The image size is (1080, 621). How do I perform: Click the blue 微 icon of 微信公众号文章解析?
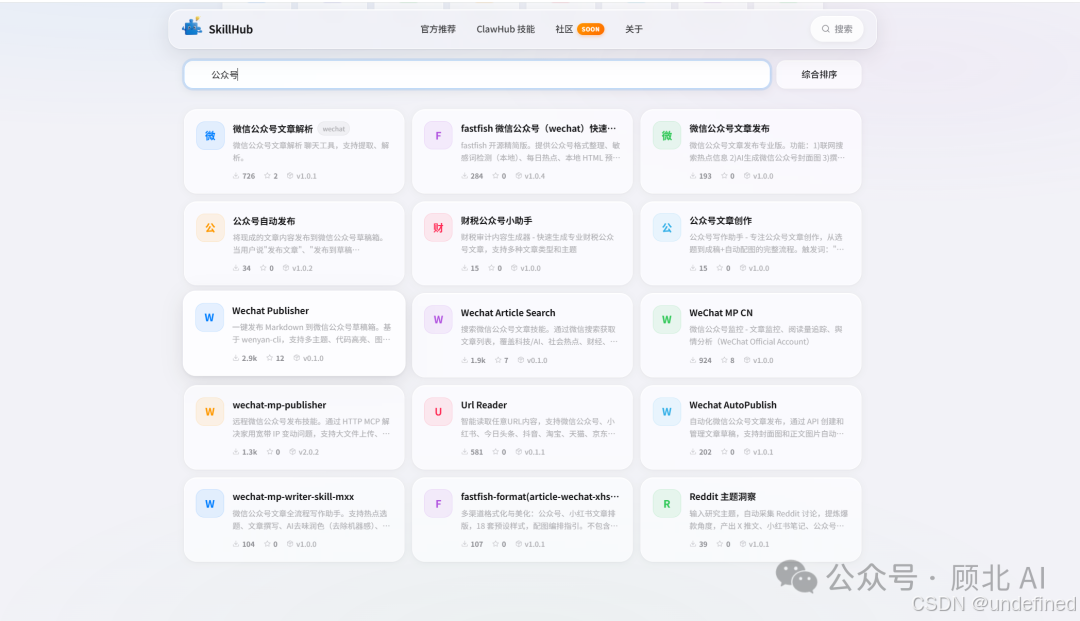pyautogui.click(x=210, y=136)
